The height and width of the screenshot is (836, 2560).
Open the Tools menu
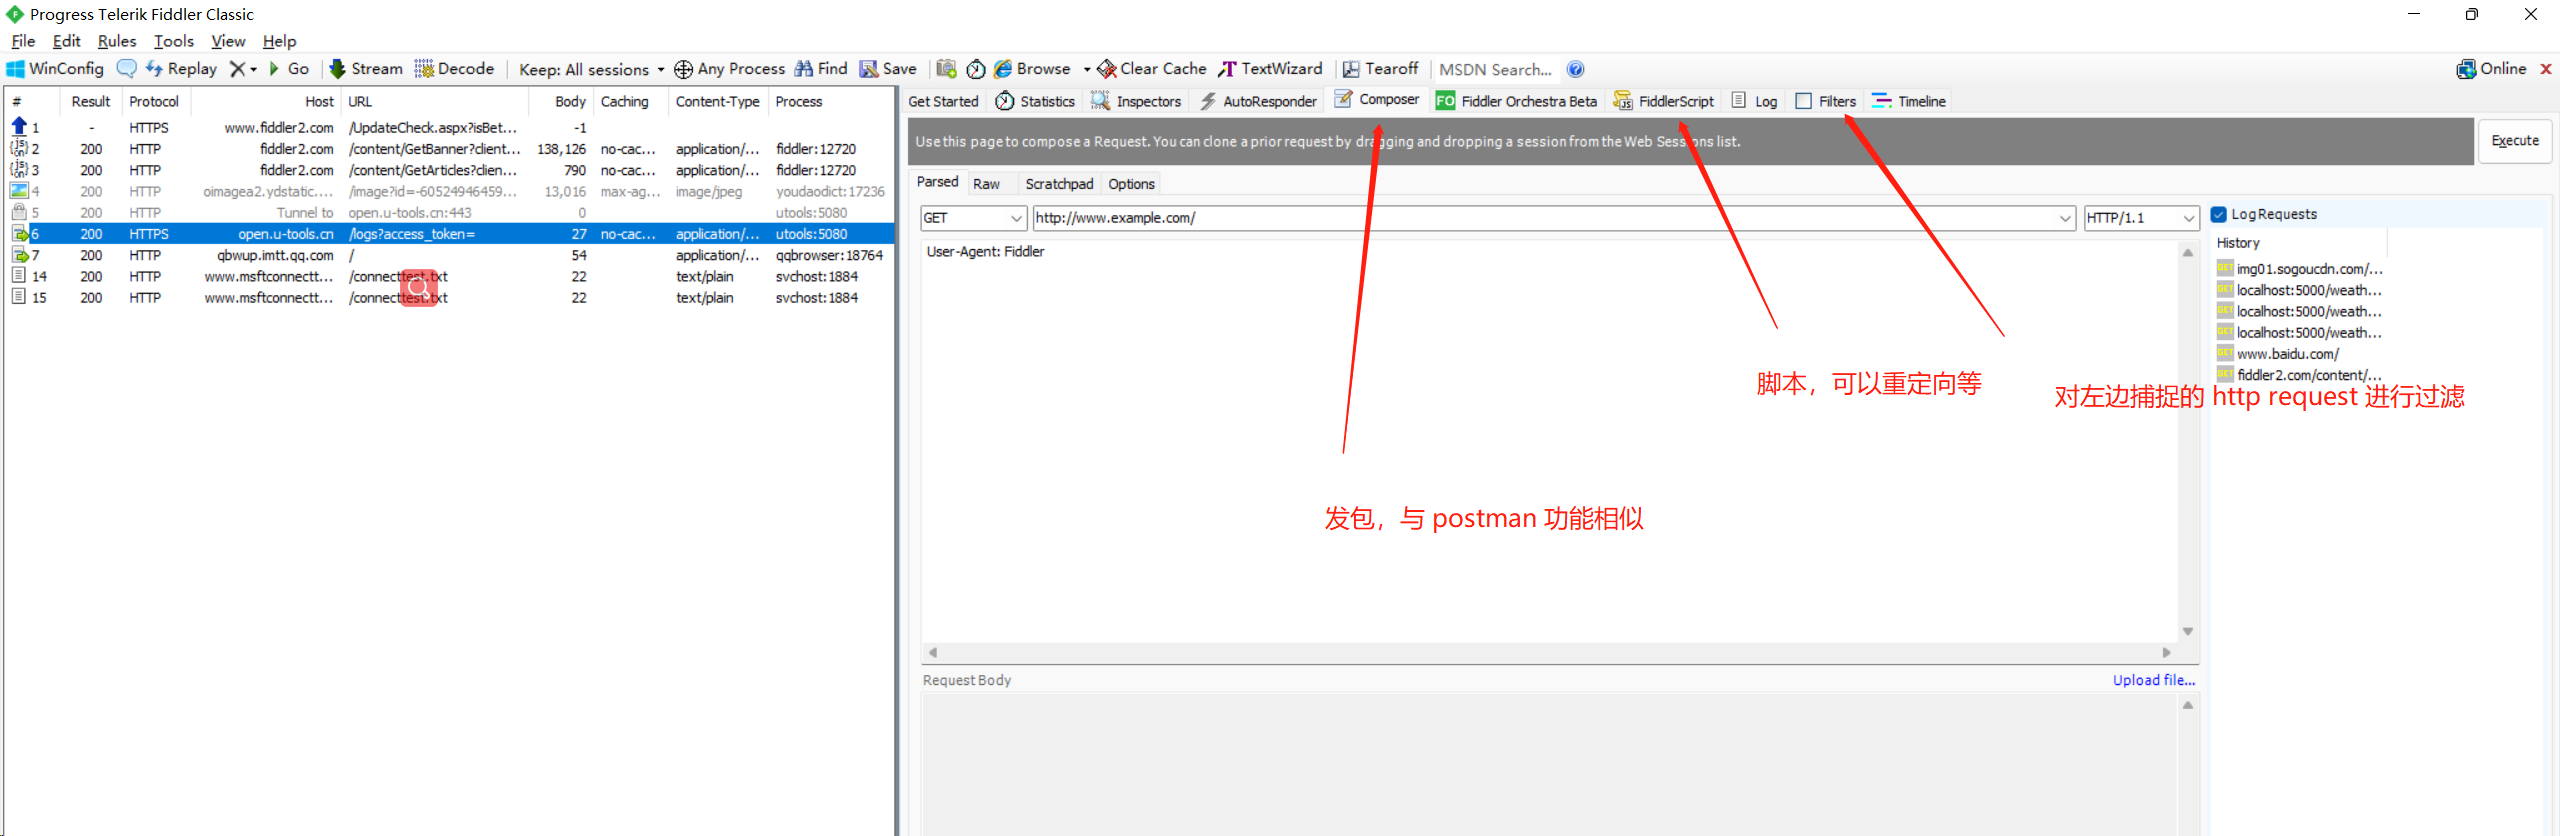pos(174,41)
